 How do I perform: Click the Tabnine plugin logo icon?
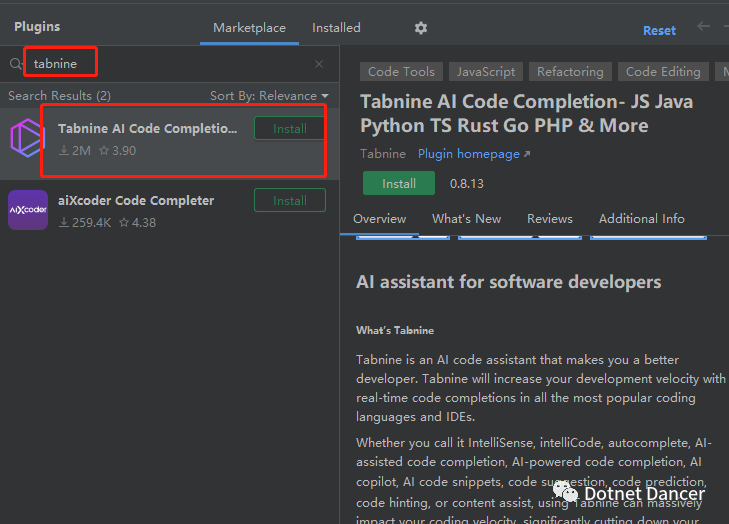(27, 137)
